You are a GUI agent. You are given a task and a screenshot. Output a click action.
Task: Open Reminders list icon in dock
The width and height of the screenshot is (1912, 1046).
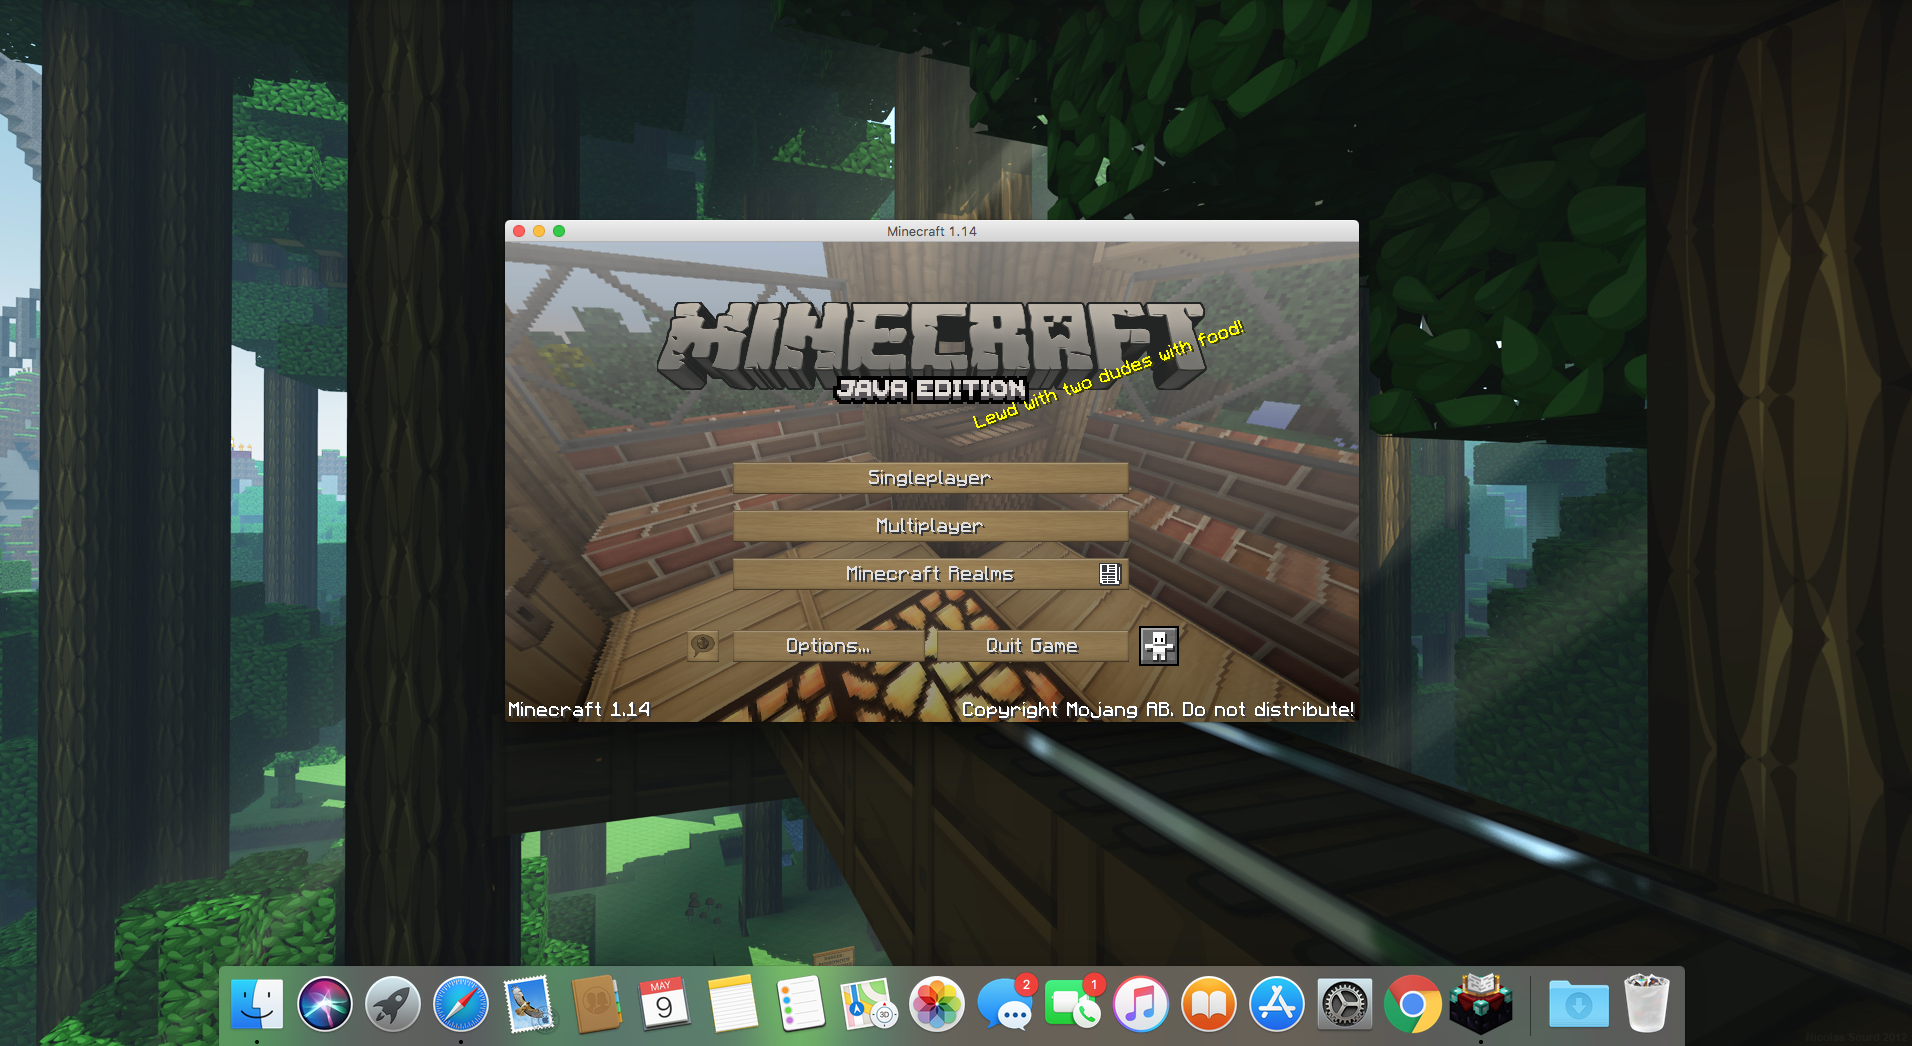tap(801, 1004)
